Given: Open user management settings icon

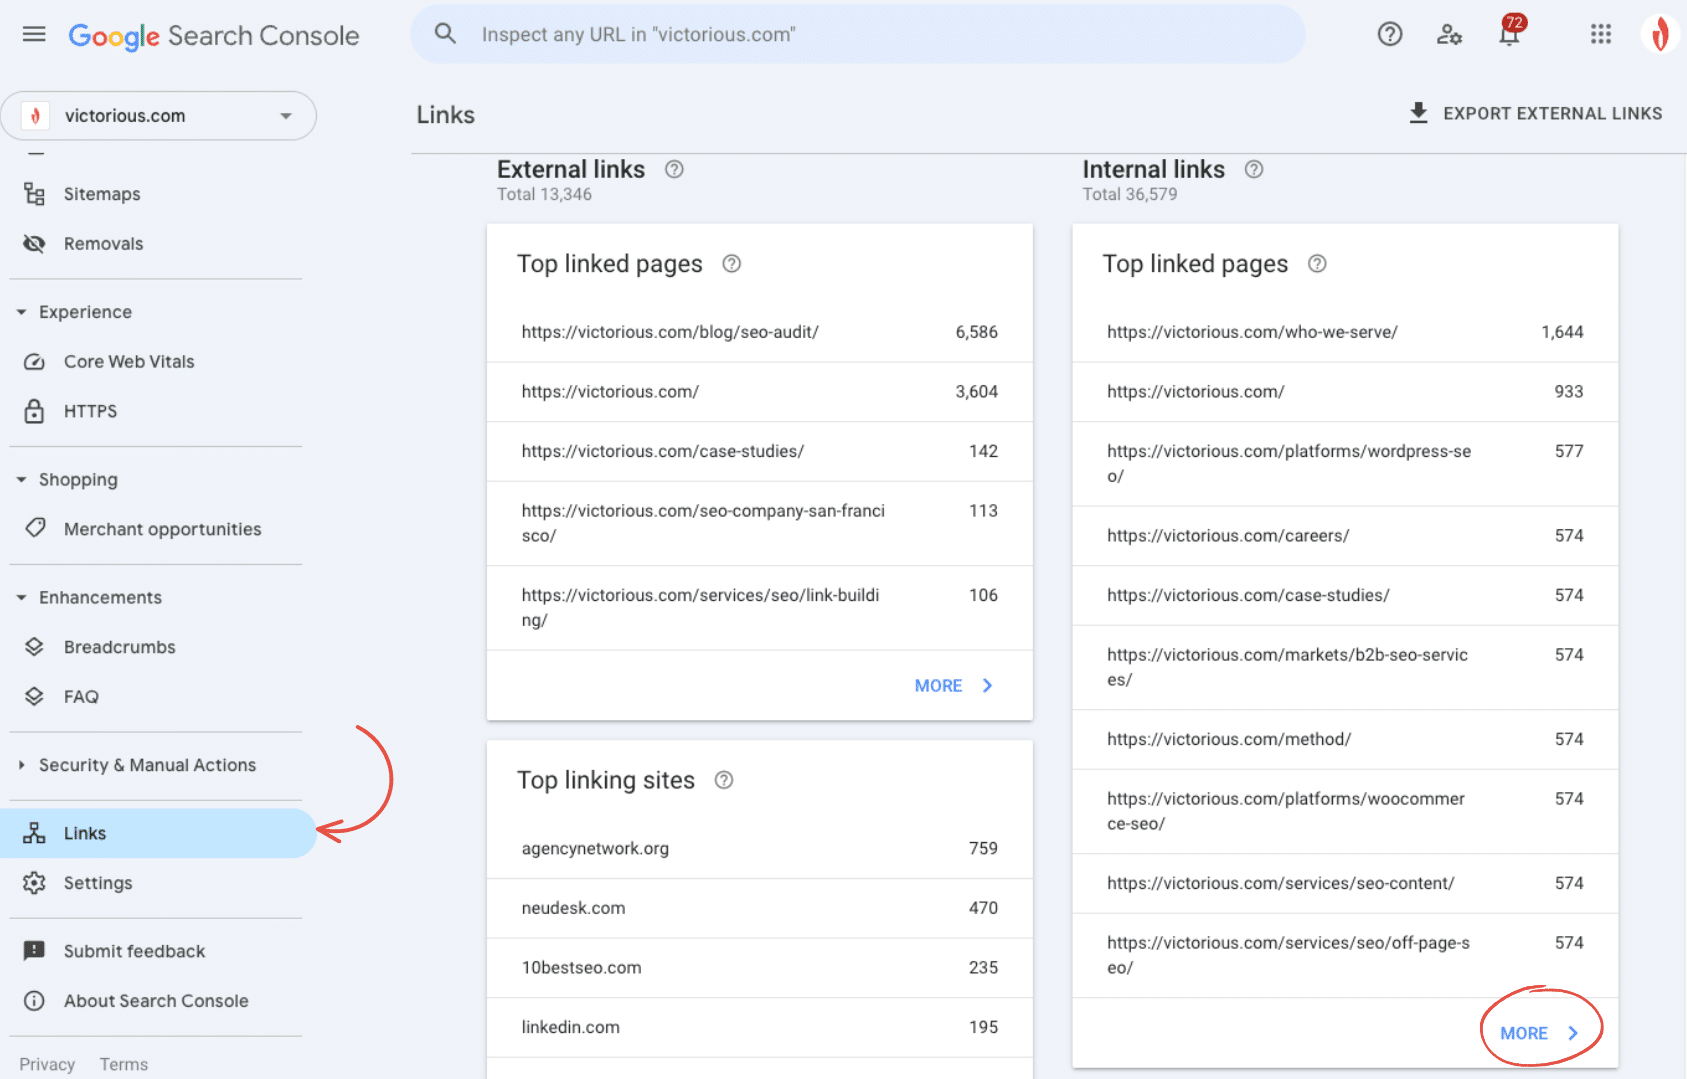Looking at the screenshot, I should [1449, 34].
